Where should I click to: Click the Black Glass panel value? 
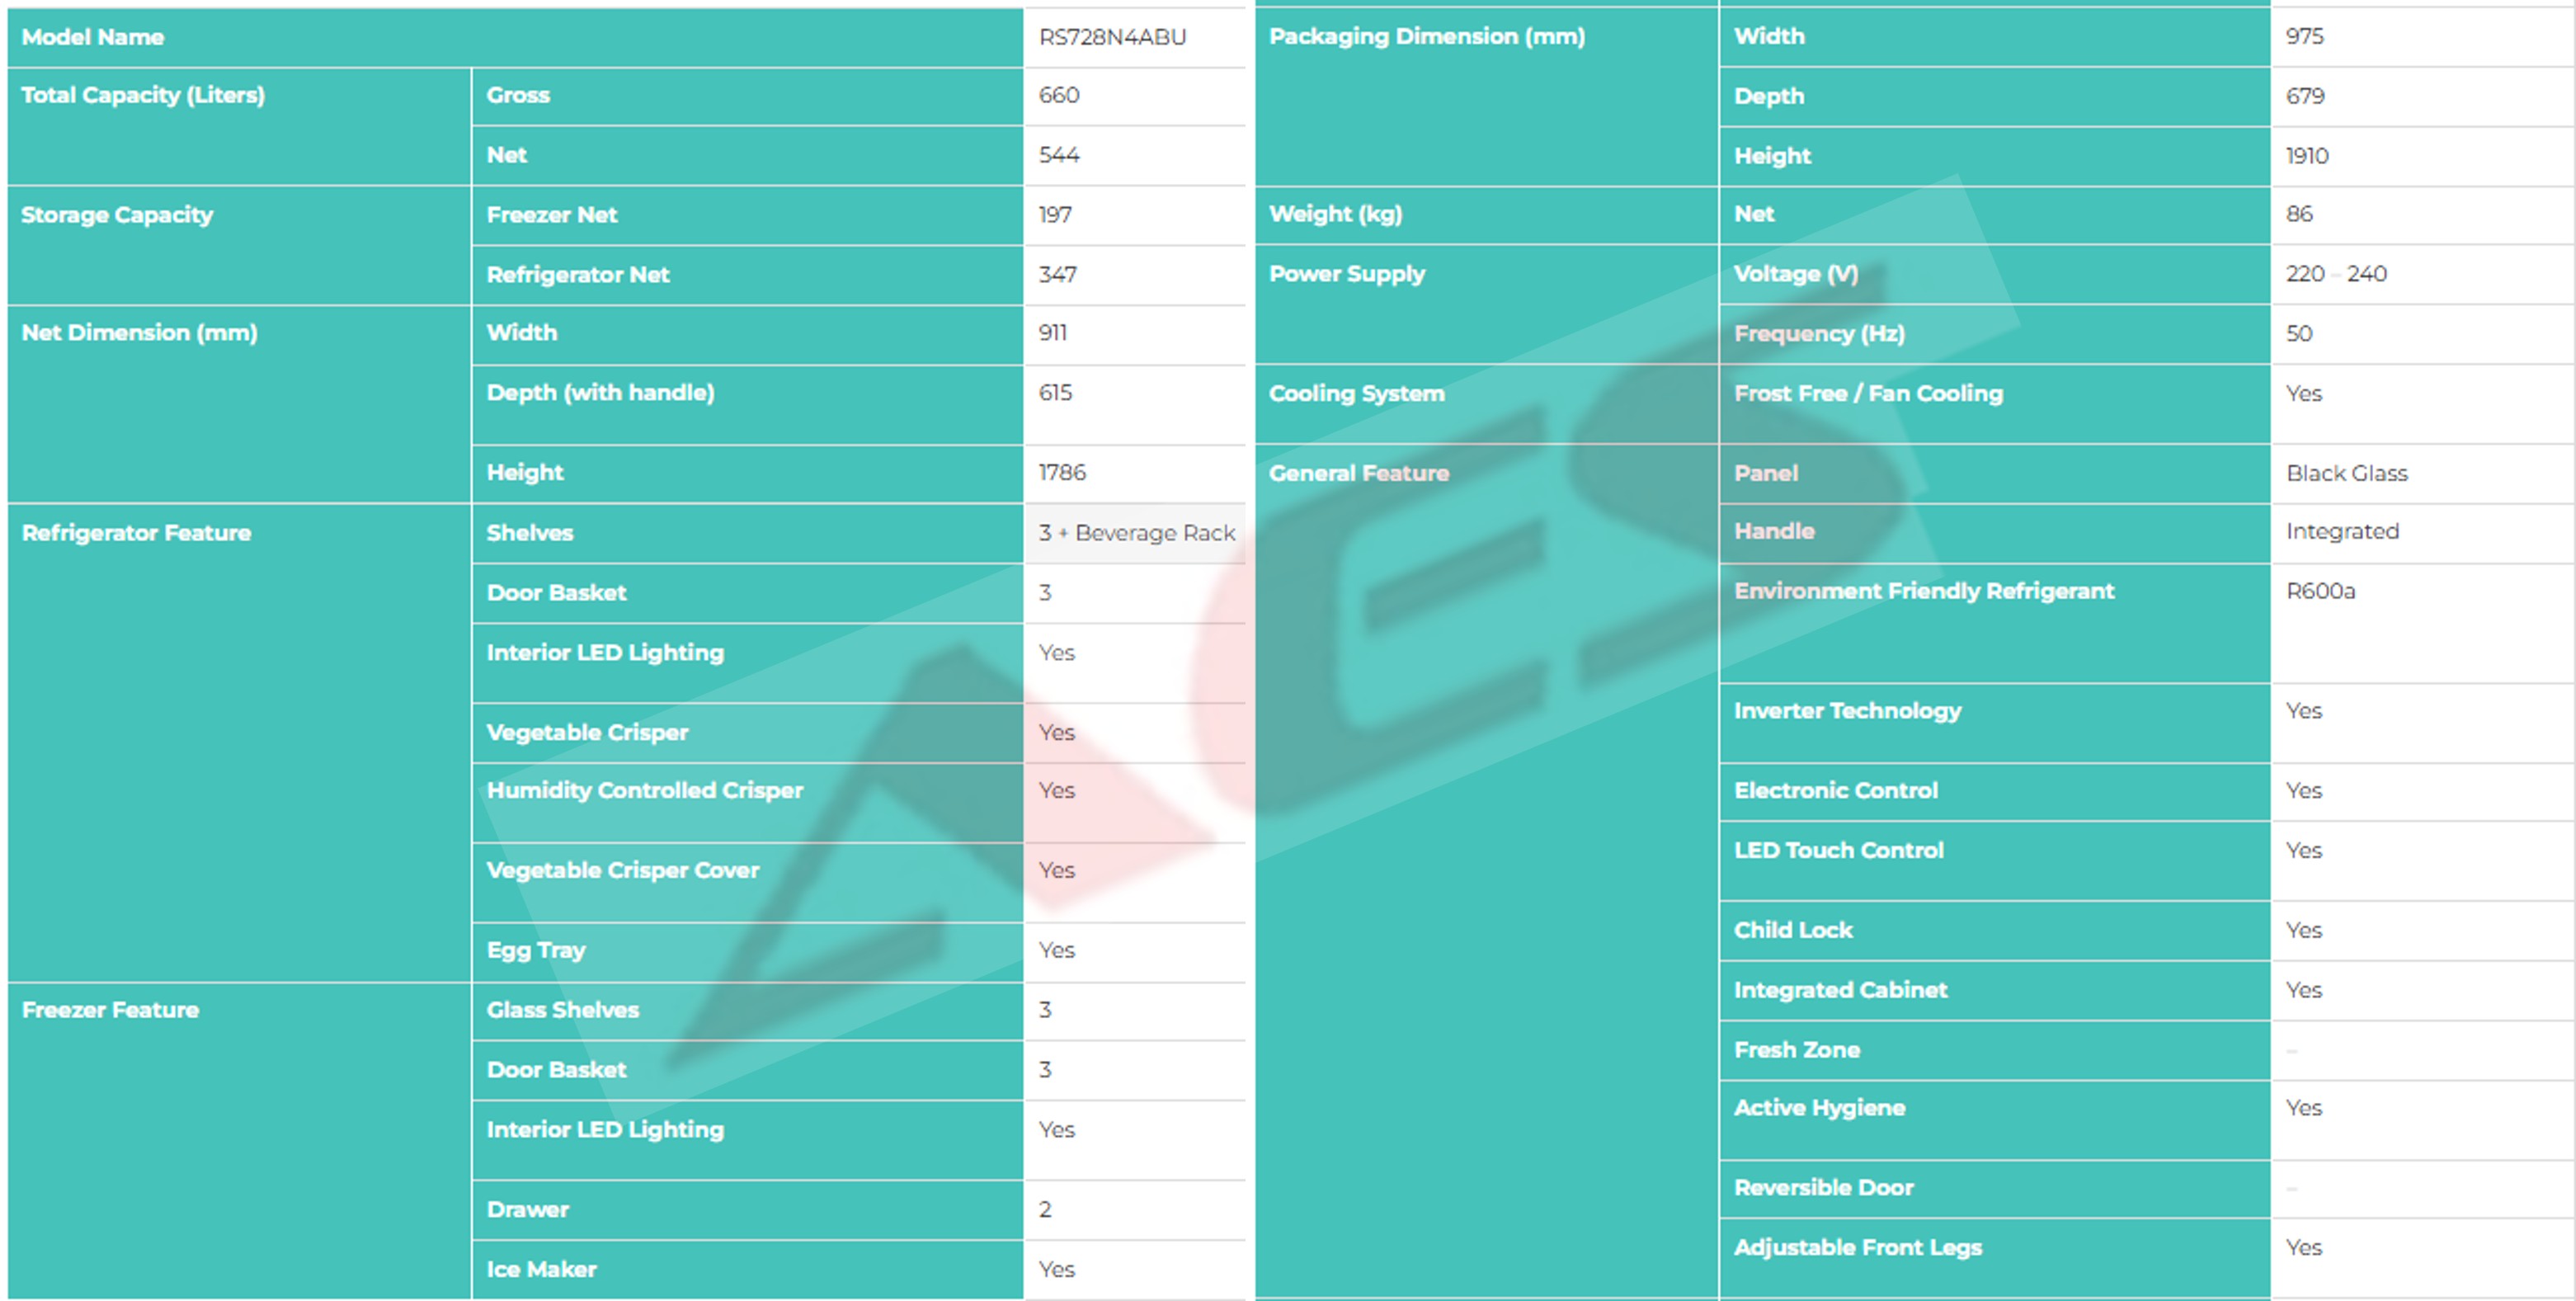point(2346,473)
